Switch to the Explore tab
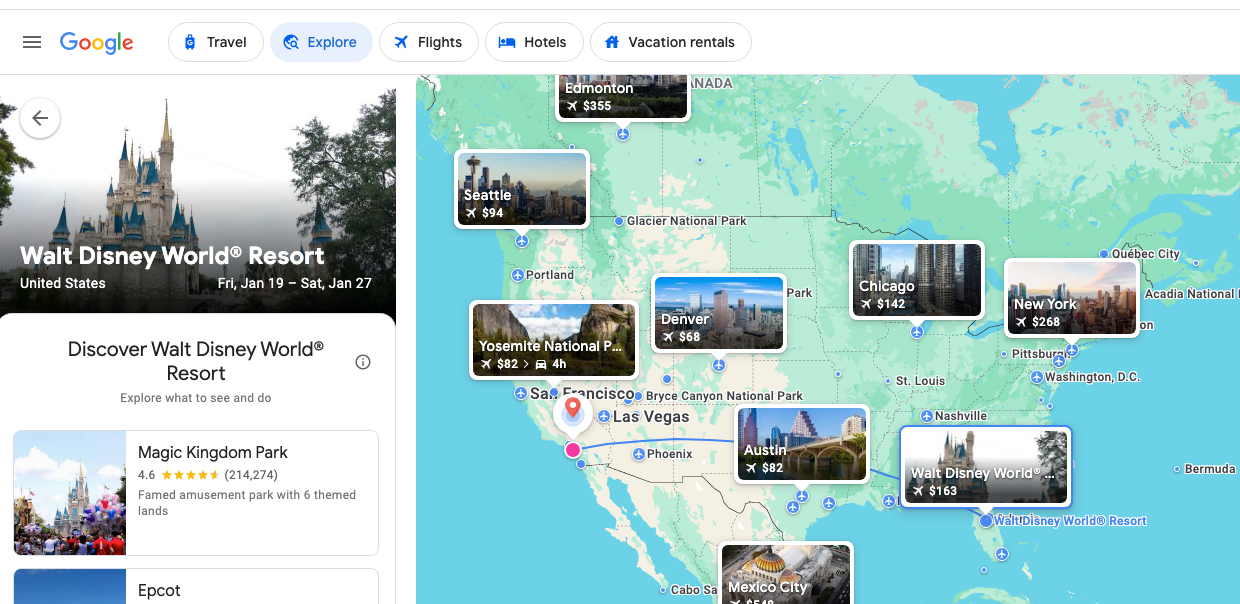 [321, 42]
